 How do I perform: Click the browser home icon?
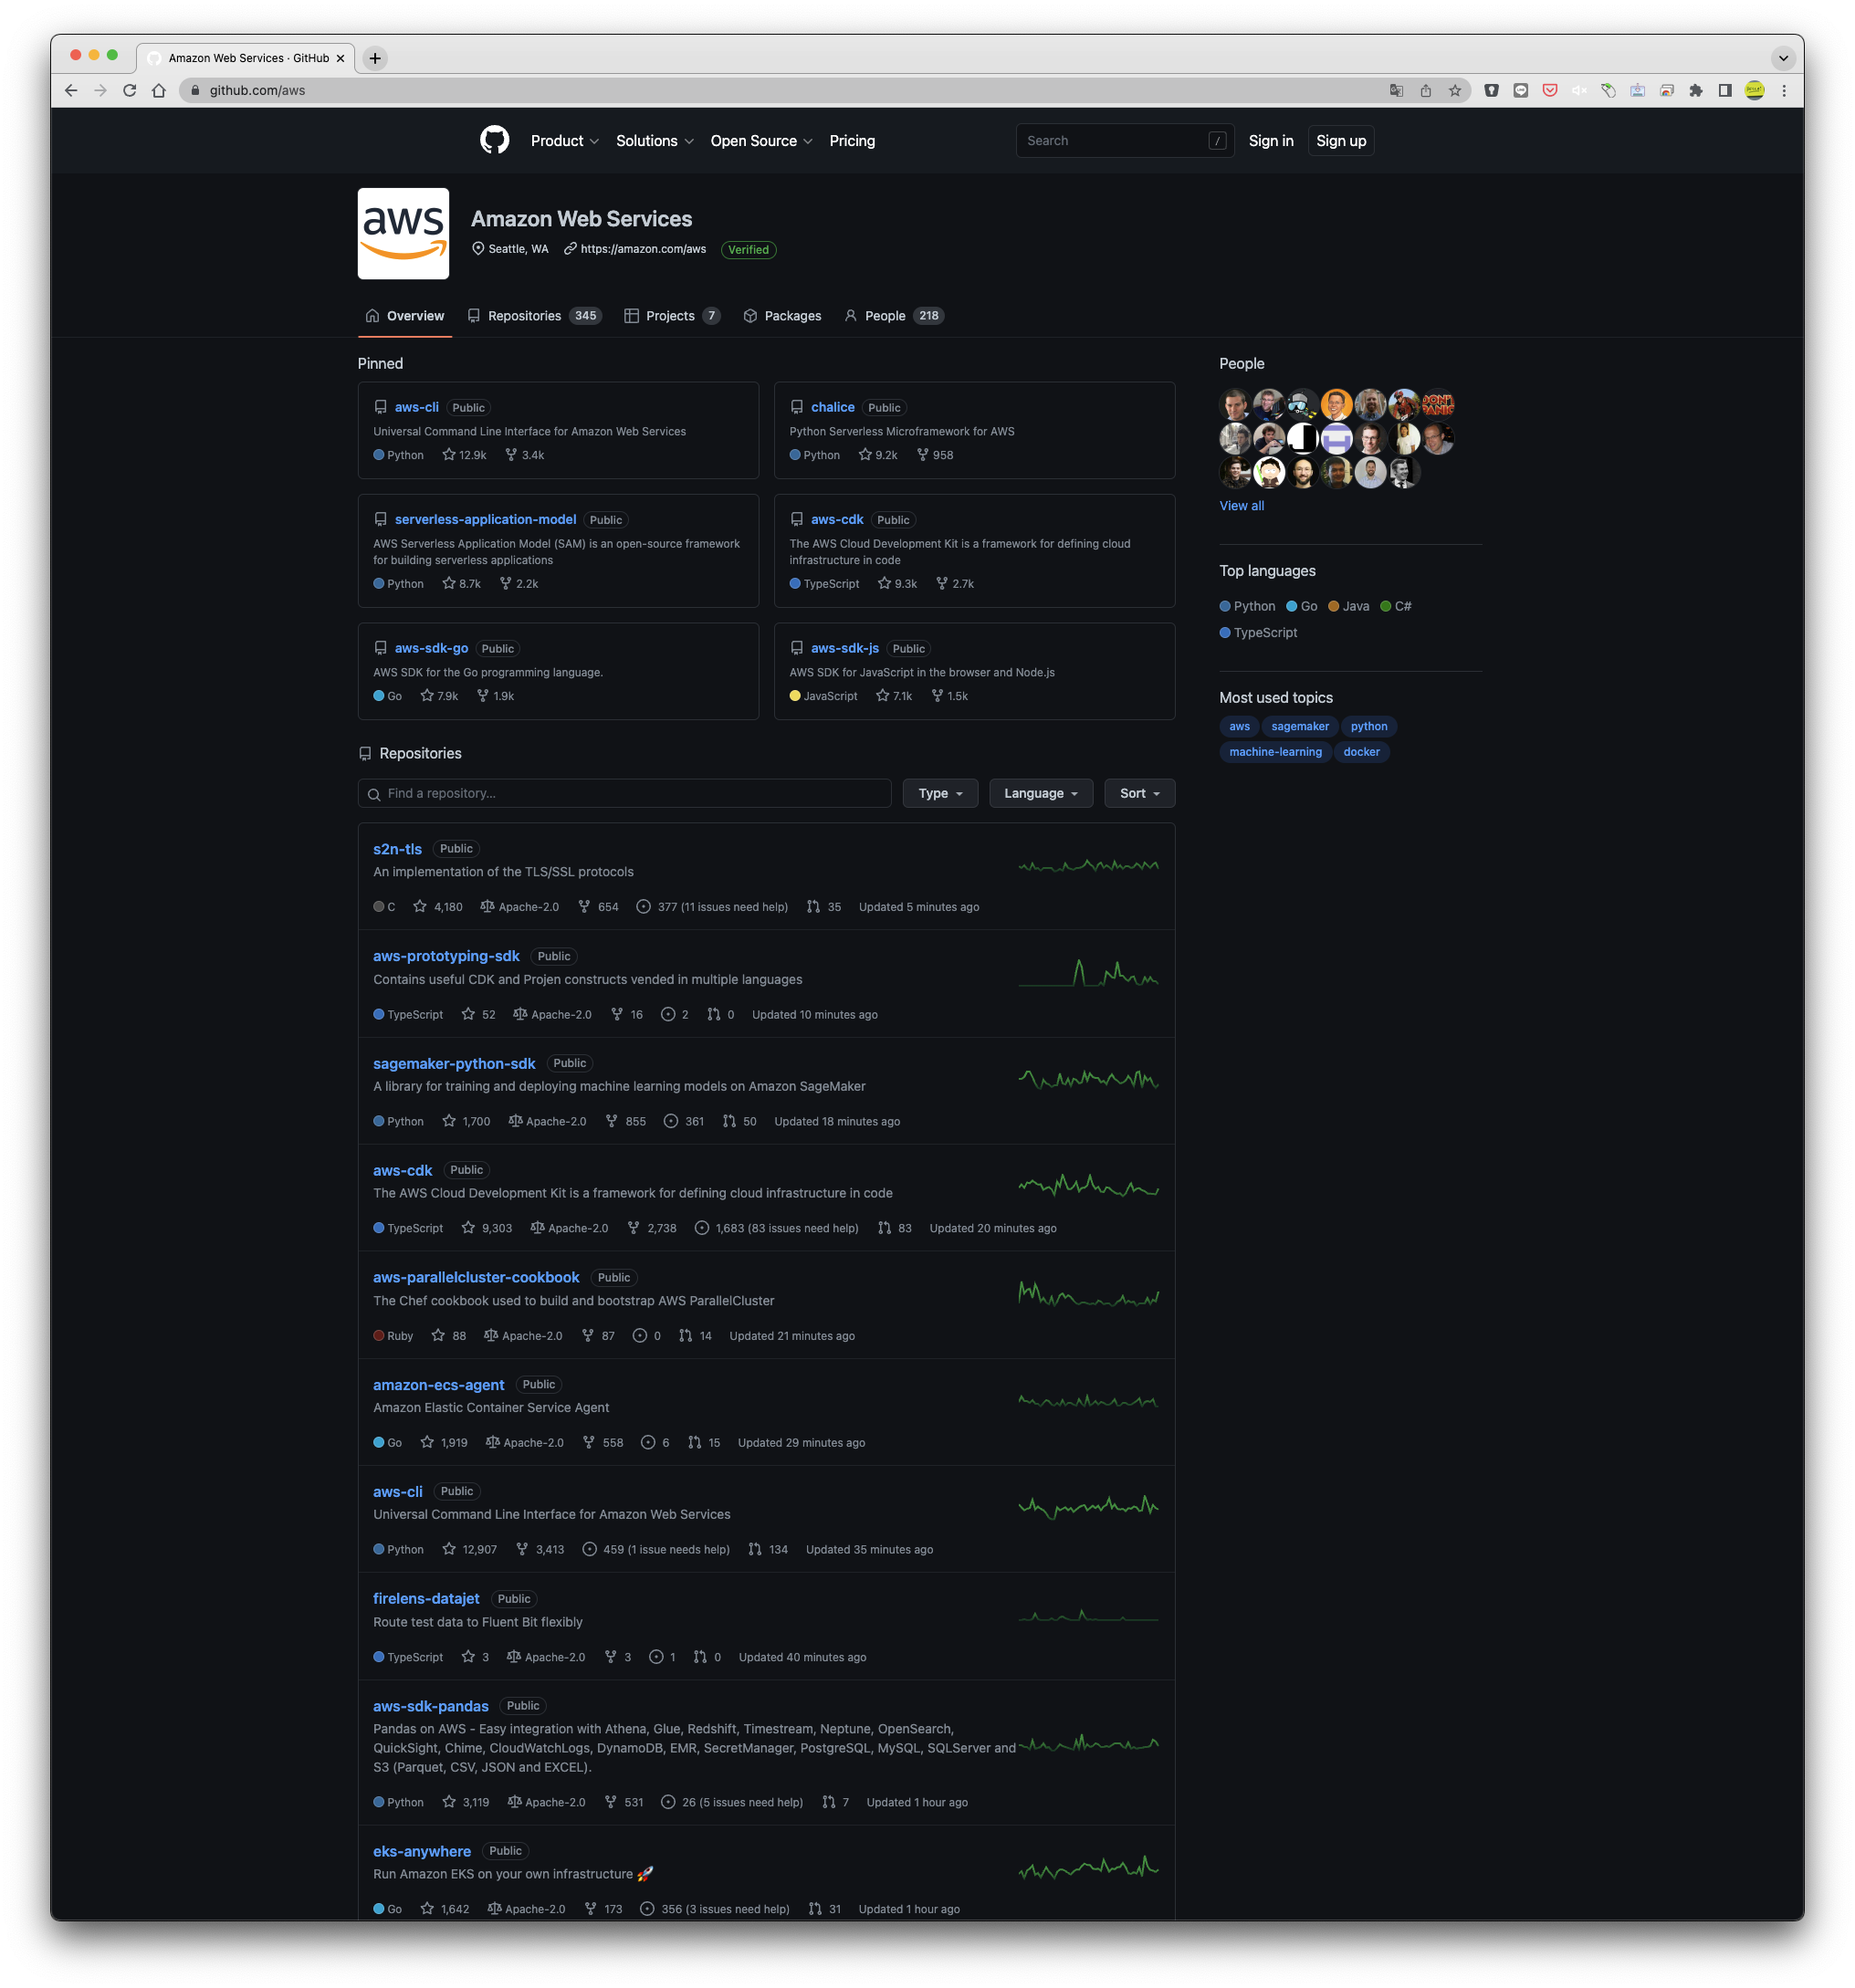pyautogui.click(x=159, y=90)
